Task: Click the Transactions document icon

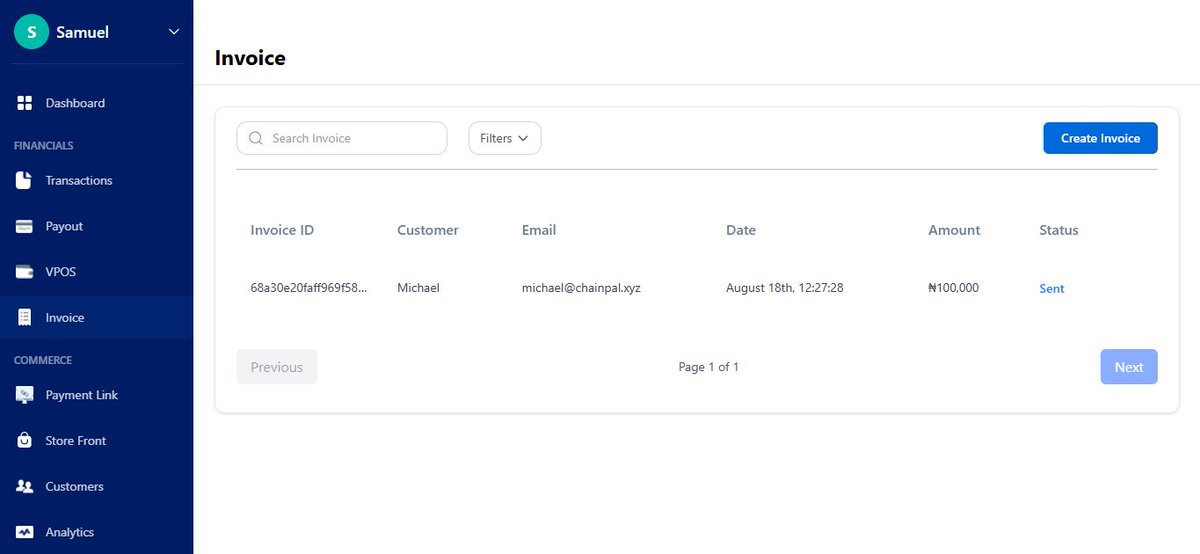Action: click(25, 181)
